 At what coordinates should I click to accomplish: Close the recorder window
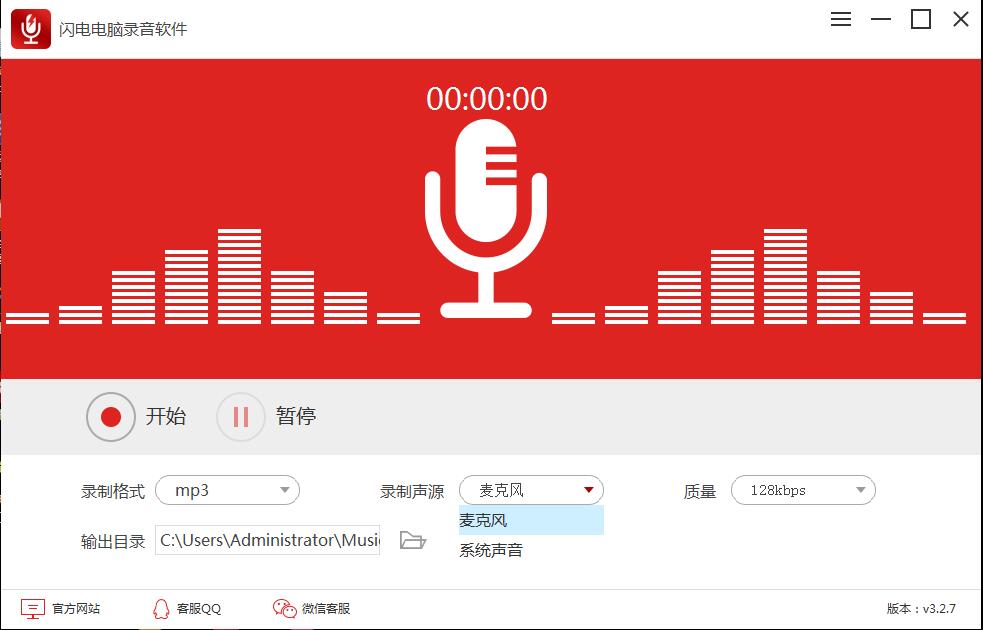click(960, 19)
